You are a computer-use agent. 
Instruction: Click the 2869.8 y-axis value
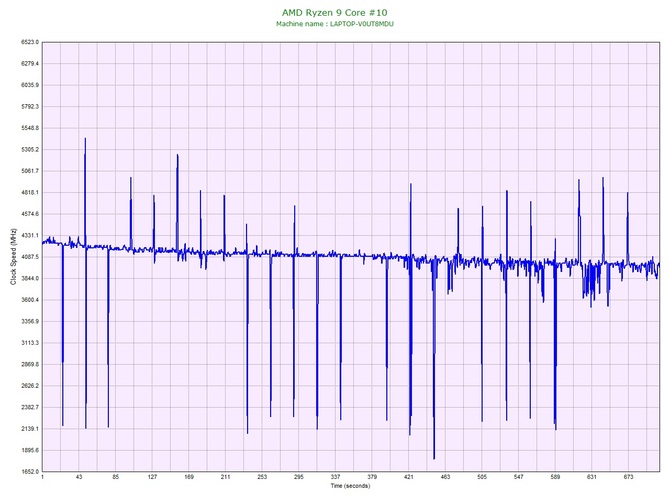click(30, 365)
